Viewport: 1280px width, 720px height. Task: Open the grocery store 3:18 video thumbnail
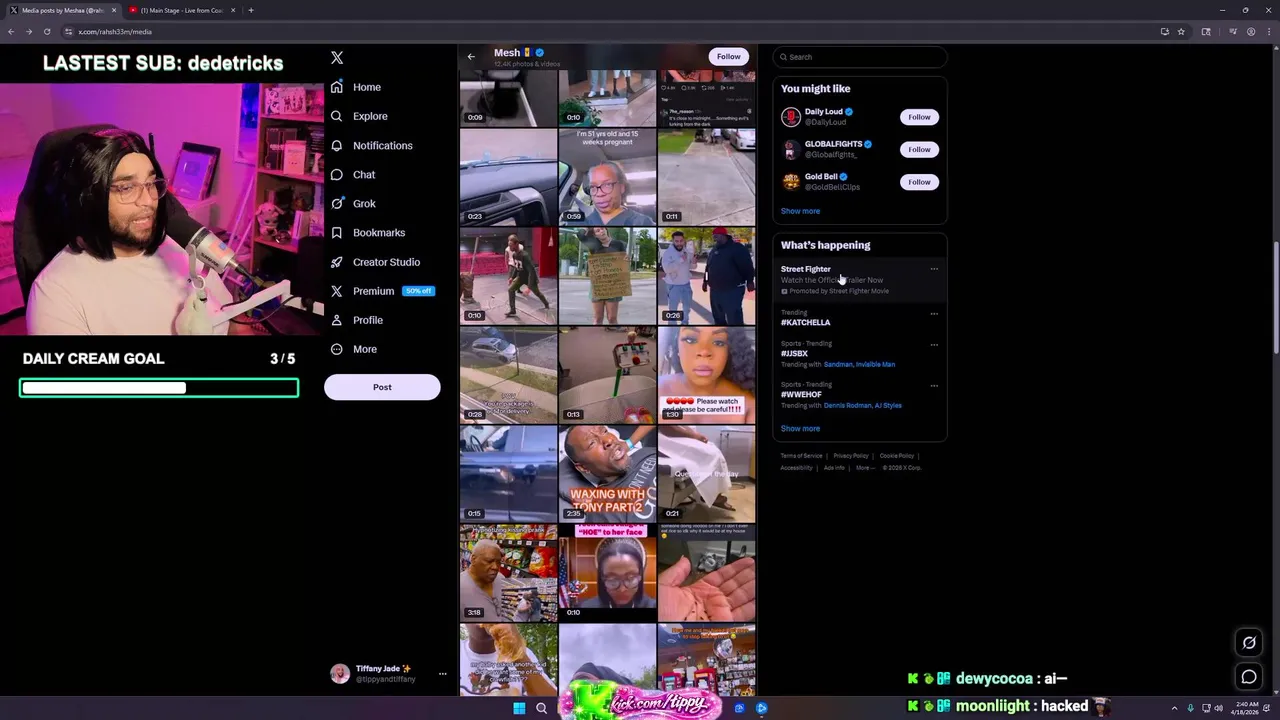[508, 572]
